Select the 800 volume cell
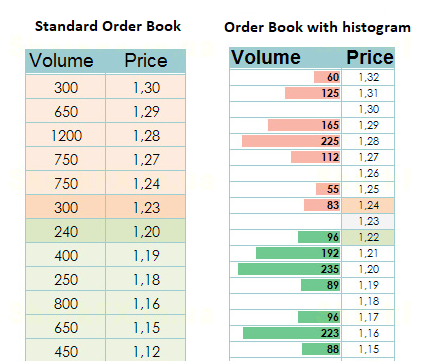Image resolution: width=436 pixels, height=361 pixels. [x=66, y=303]
